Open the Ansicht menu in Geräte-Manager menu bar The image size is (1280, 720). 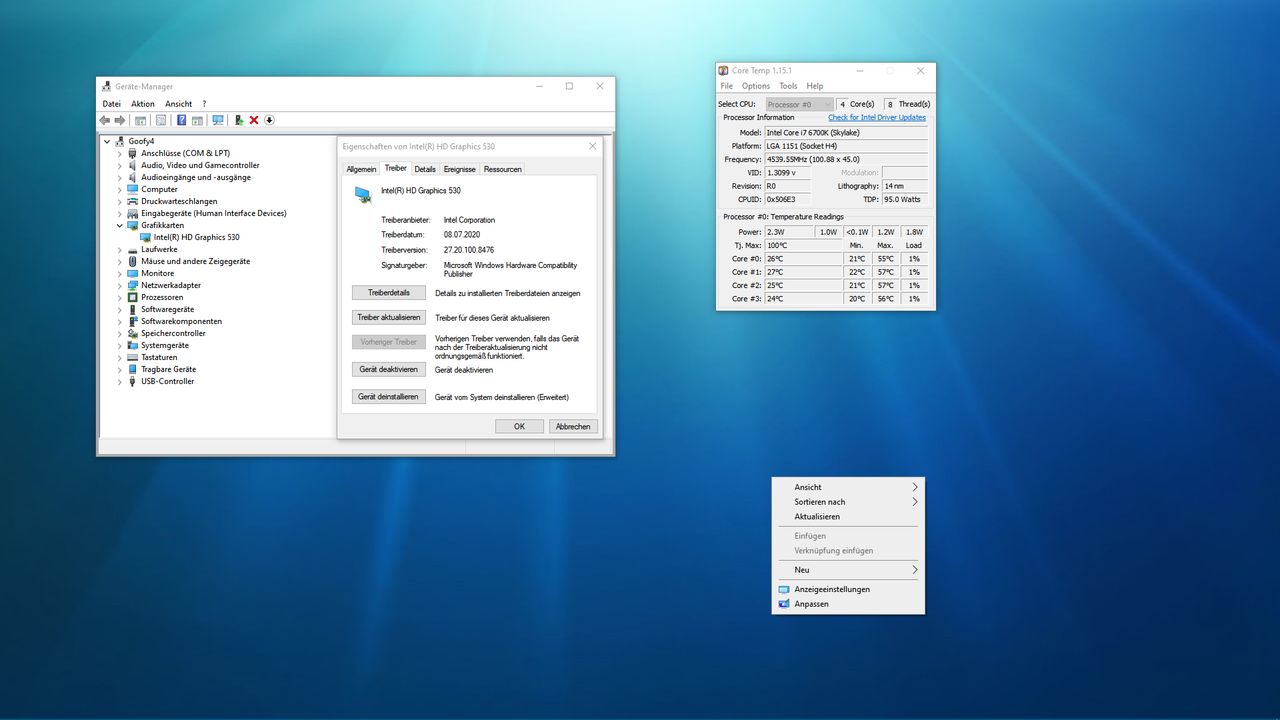179,104
